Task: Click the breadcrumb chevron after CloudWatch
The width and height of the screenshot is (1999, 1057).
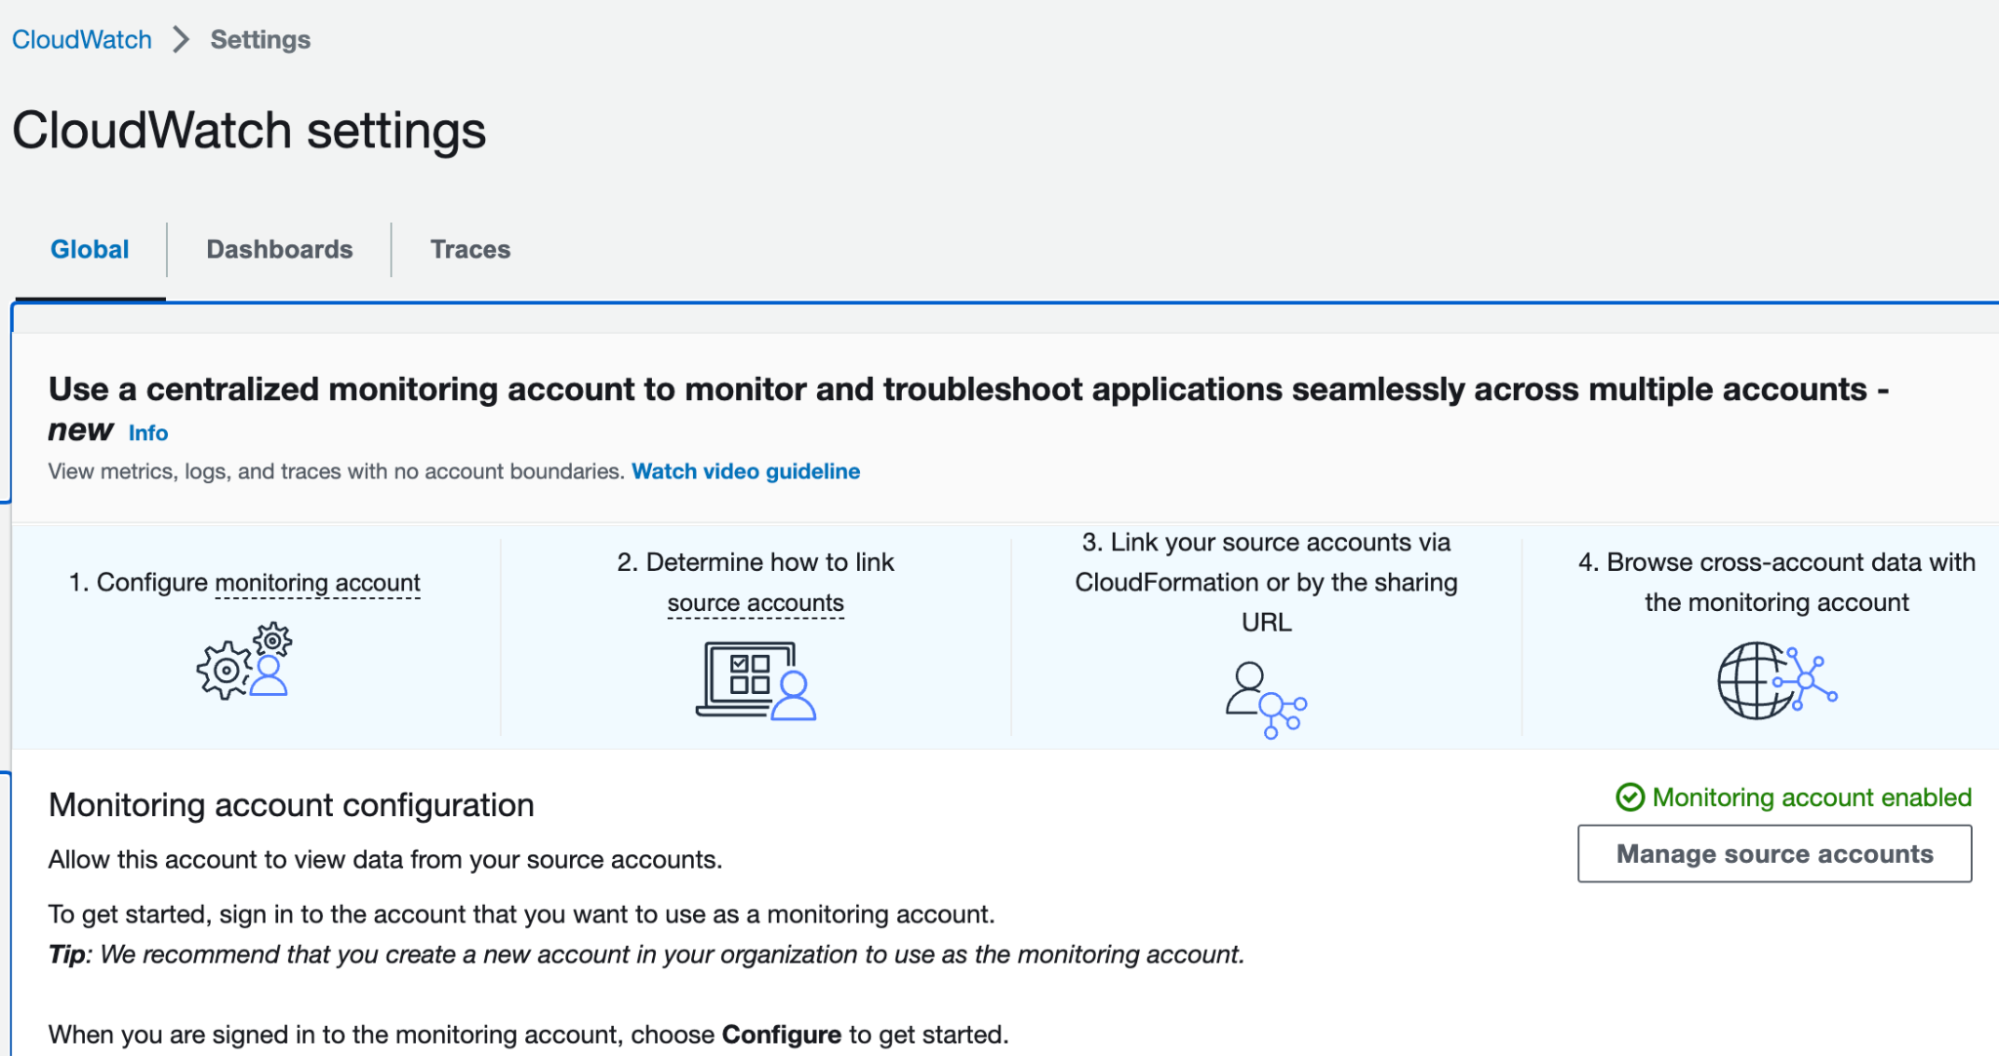Action: (x=181, y=39)
